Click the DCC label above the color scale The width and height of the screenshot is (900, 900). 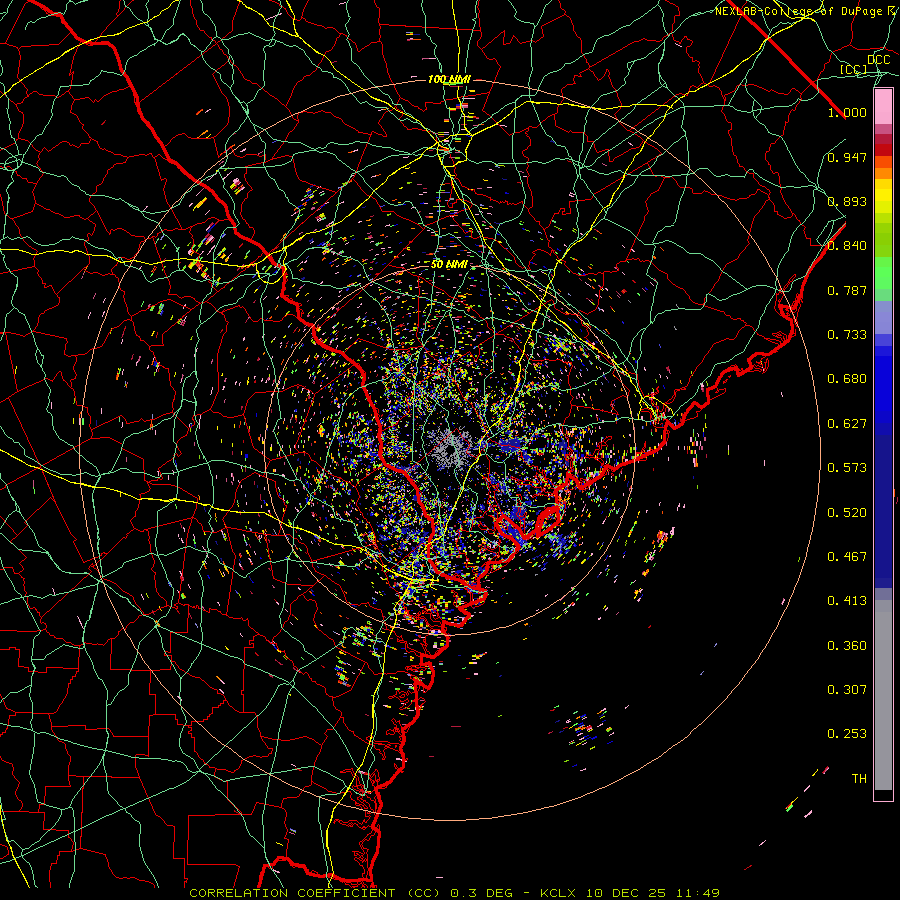tap(878, 59)
